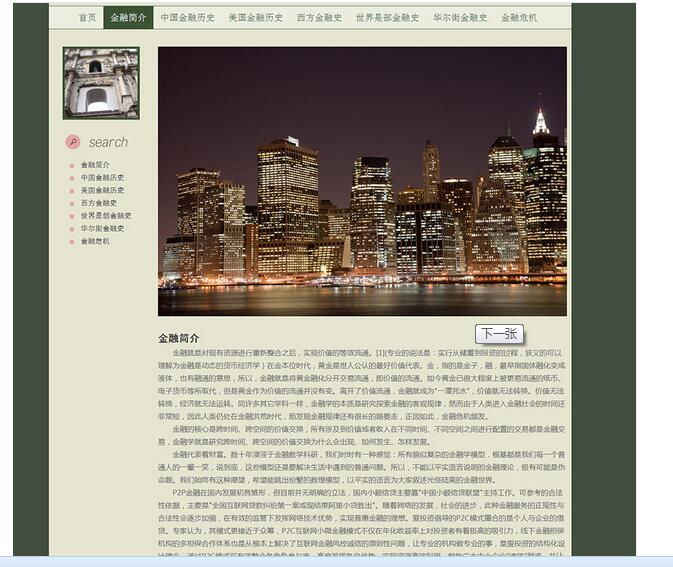Click the cathedral thumbnail image in sidebar
Screen dimensions: 673x567
coord(100,83)
